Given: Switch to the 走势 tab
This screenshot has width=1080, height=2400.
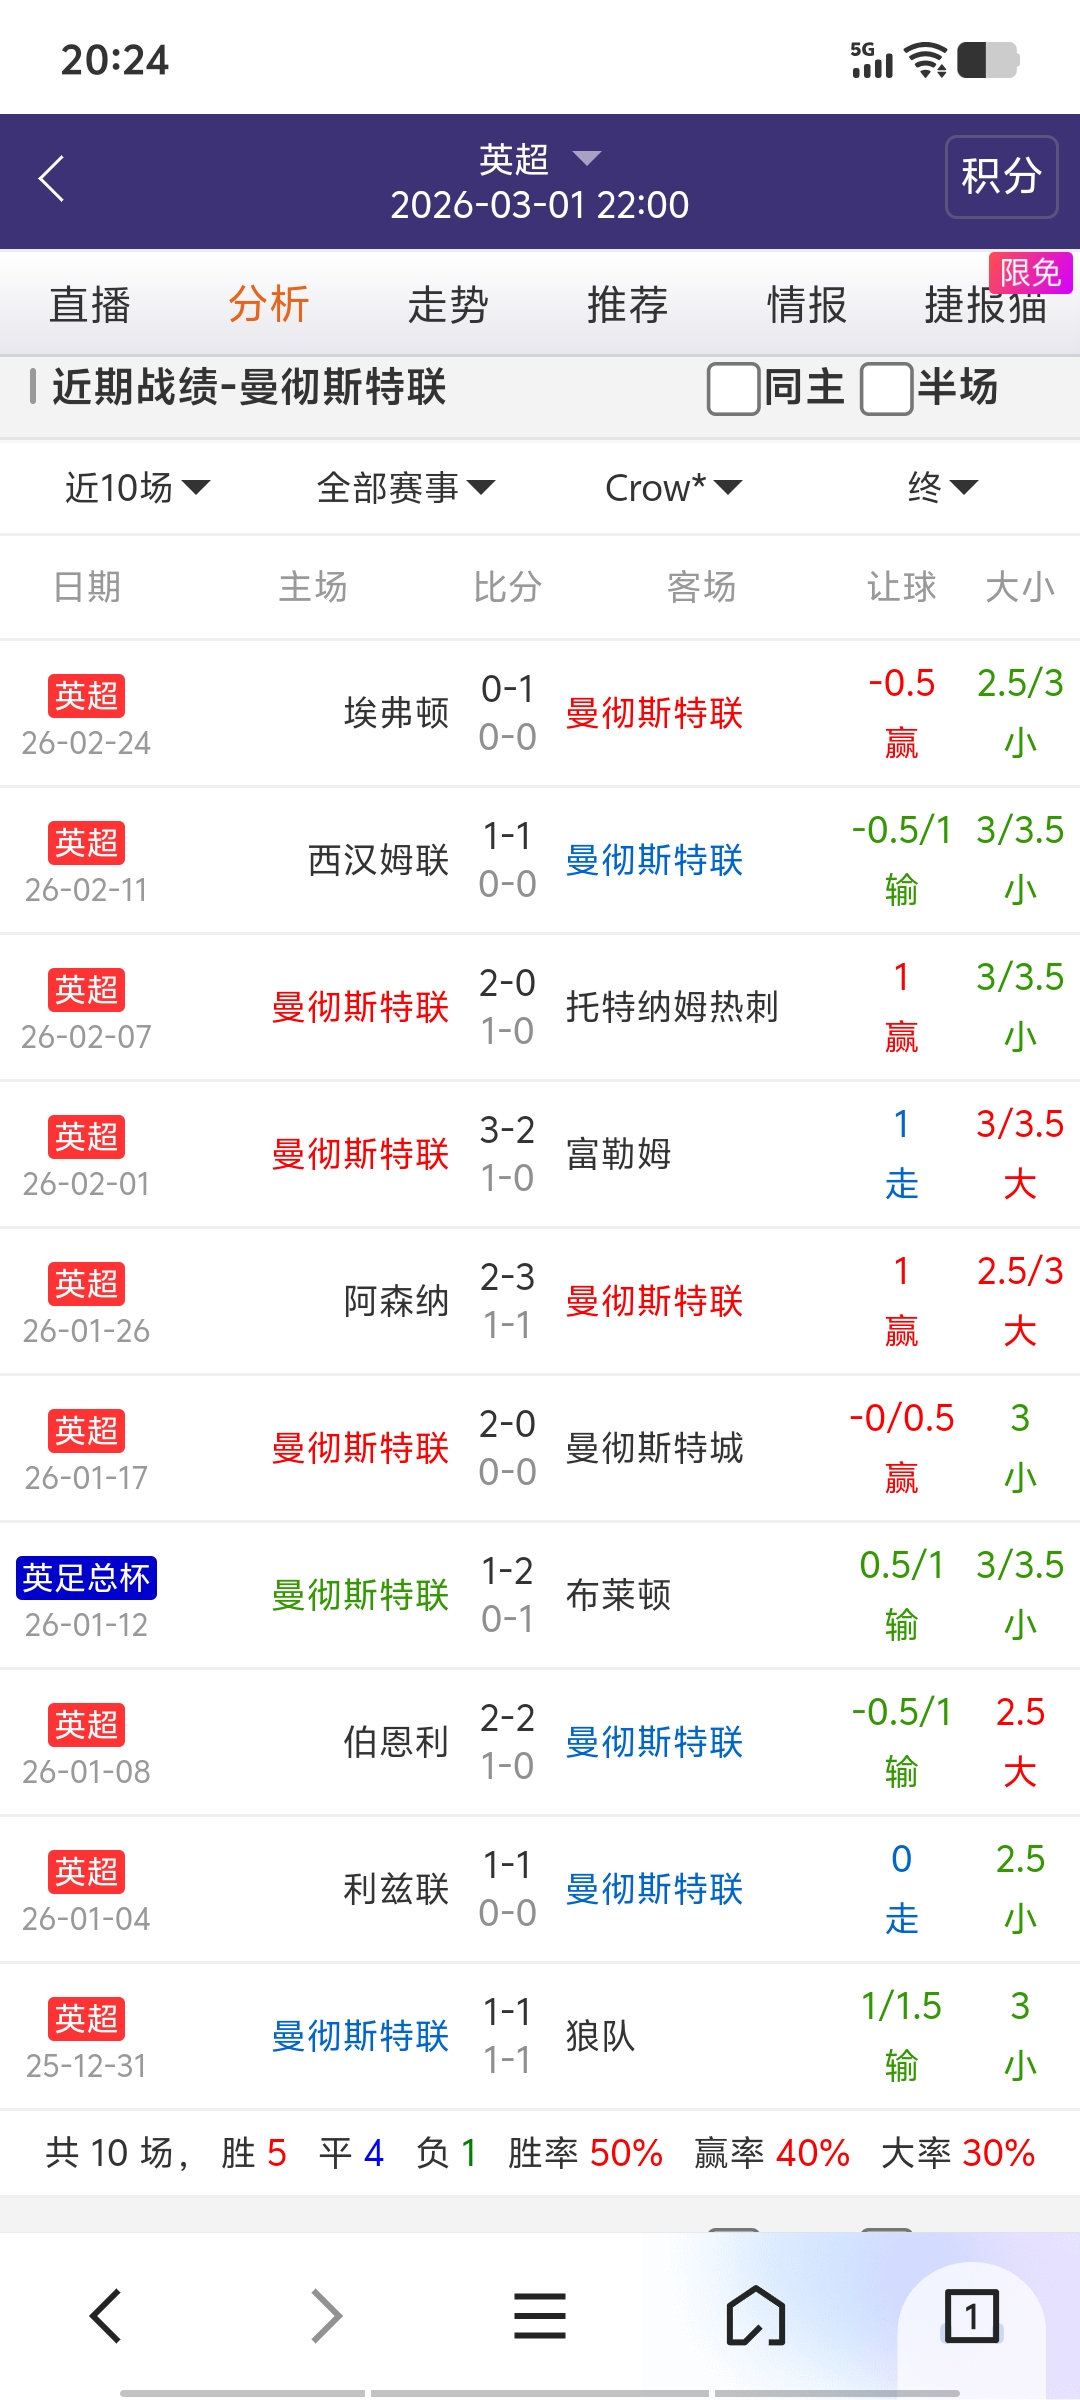Looking at the screenshot, I should click(447, 305).
